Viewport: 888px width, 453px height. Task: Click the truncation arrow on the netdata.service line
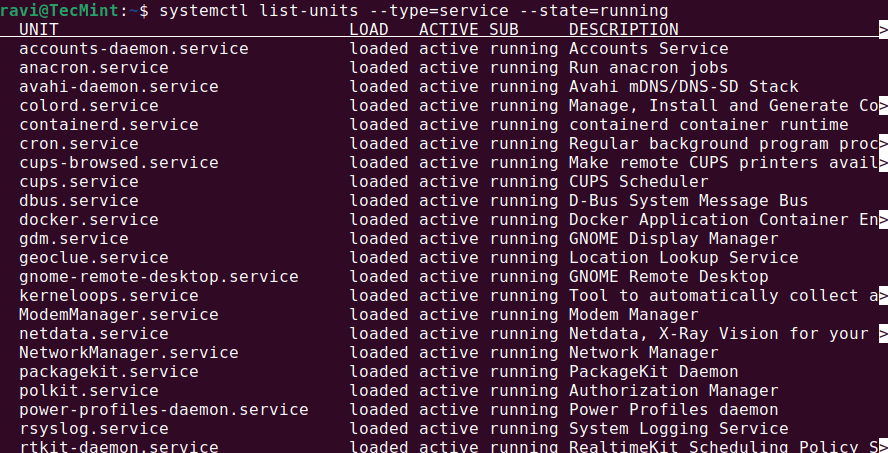pyautogui.click(x=883, y=334)
